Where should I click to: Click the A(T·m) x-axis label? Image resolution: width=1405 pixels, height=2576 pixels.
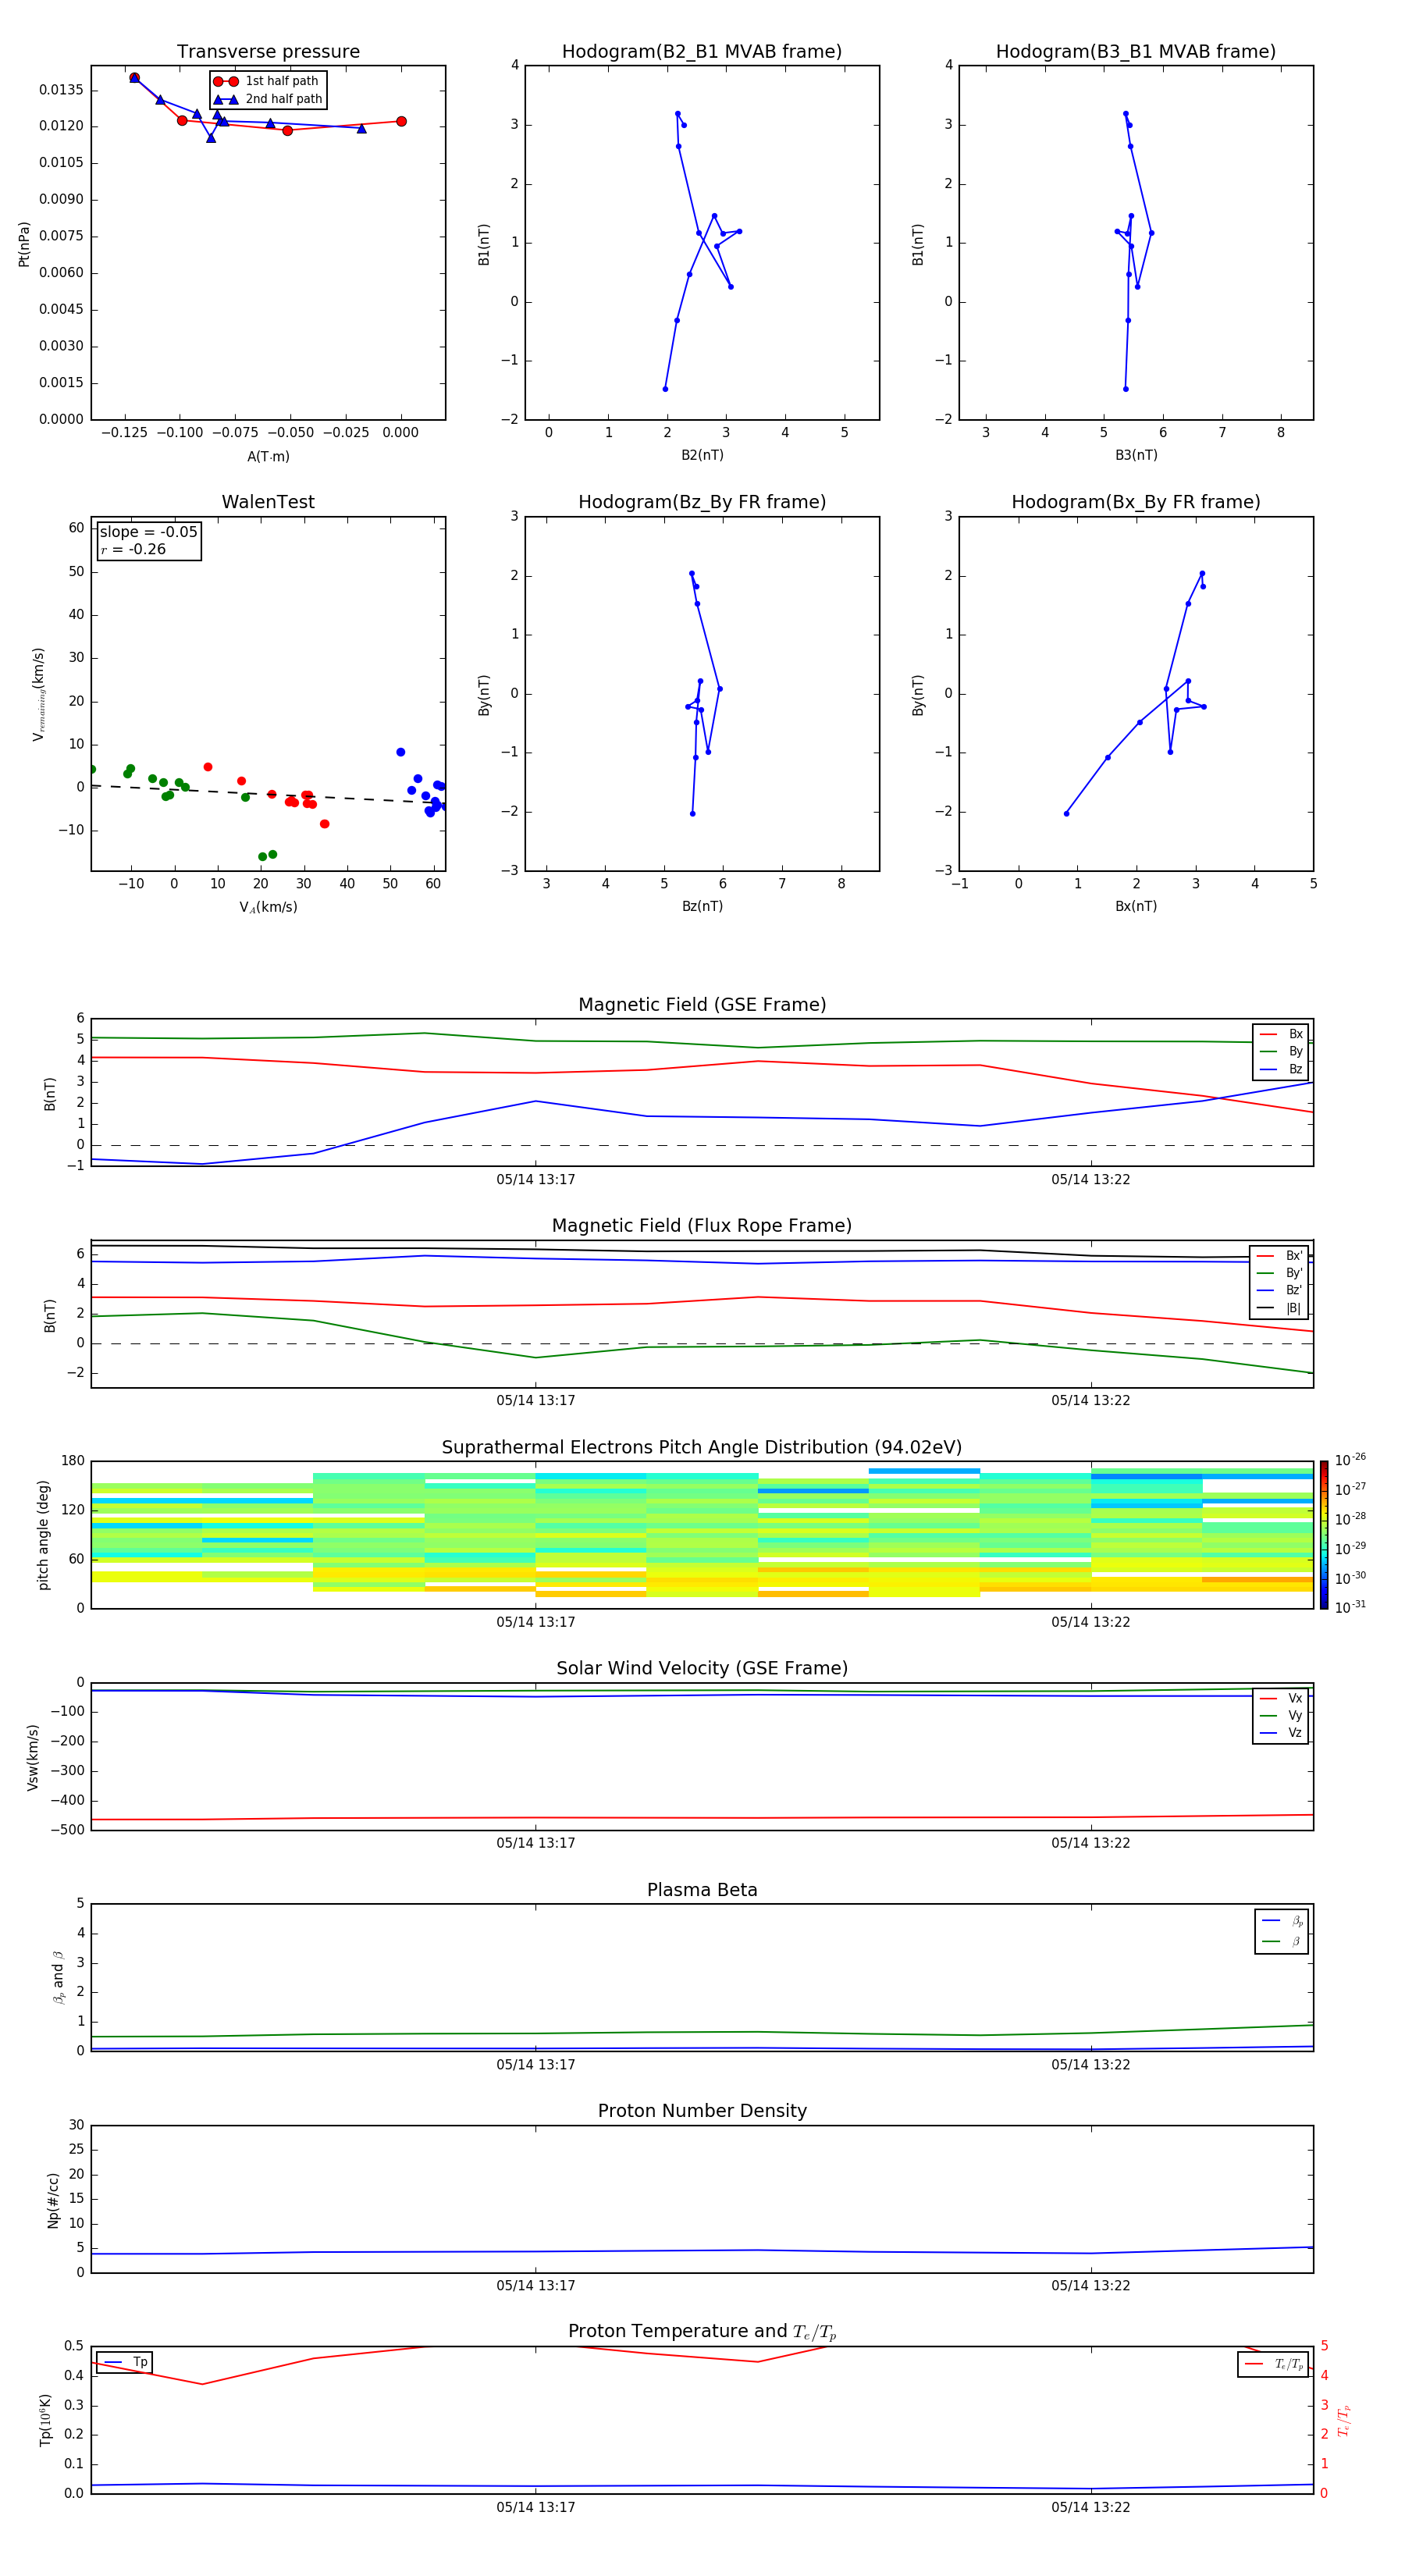click(x=268, y=457)
